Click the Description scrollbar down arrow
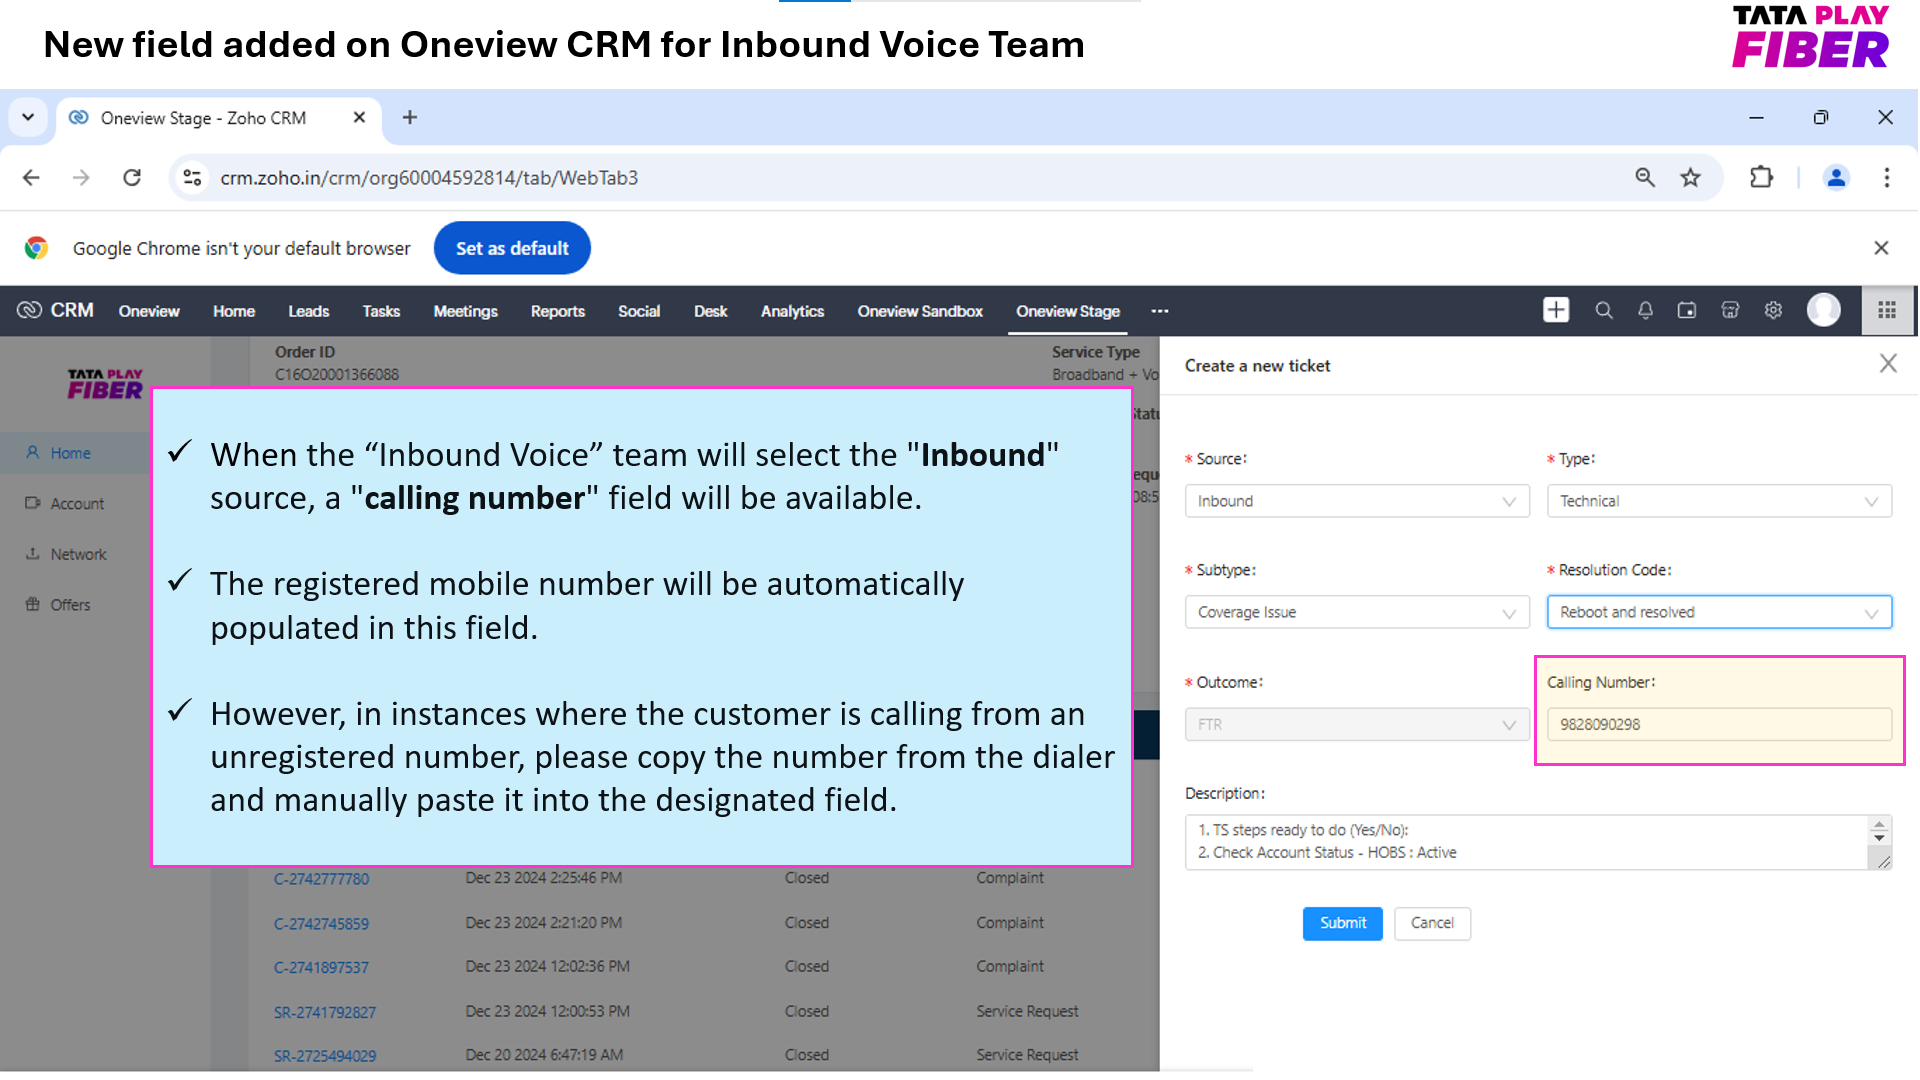 tap(1879, 837)
